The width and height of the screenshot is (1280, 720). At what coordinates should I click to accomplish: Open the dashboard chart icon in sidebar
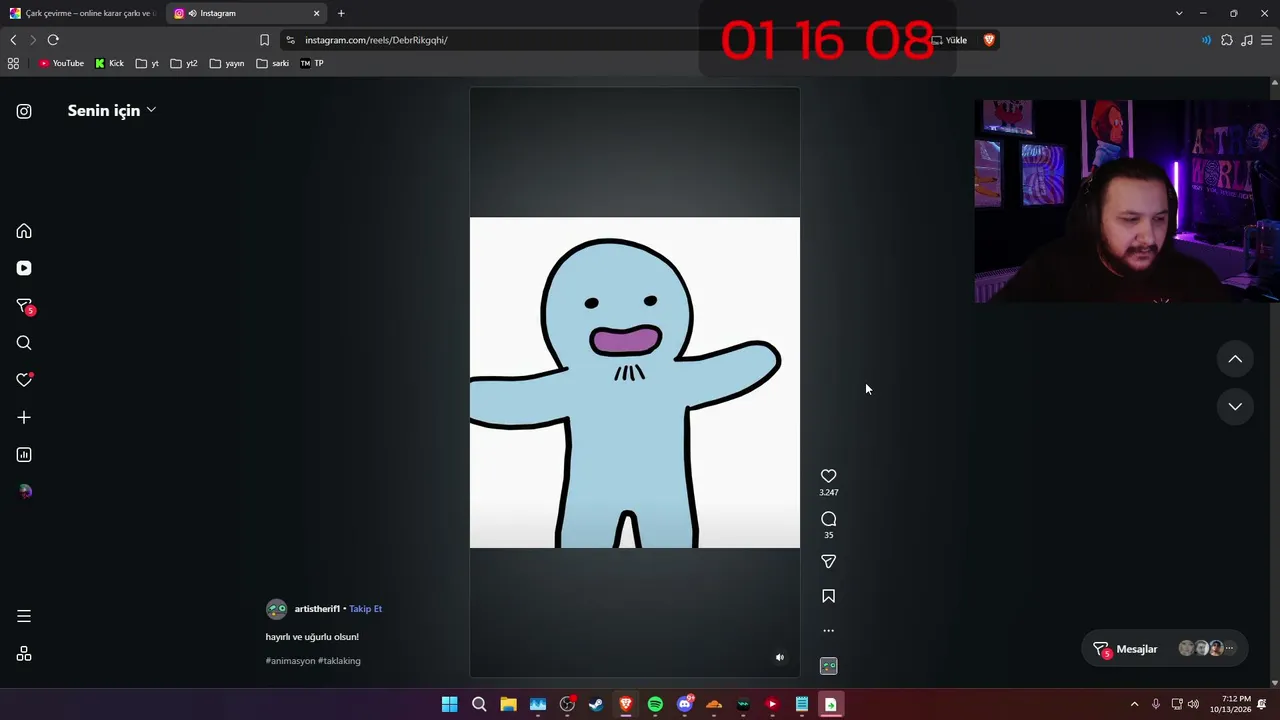[x=24, y=455]
